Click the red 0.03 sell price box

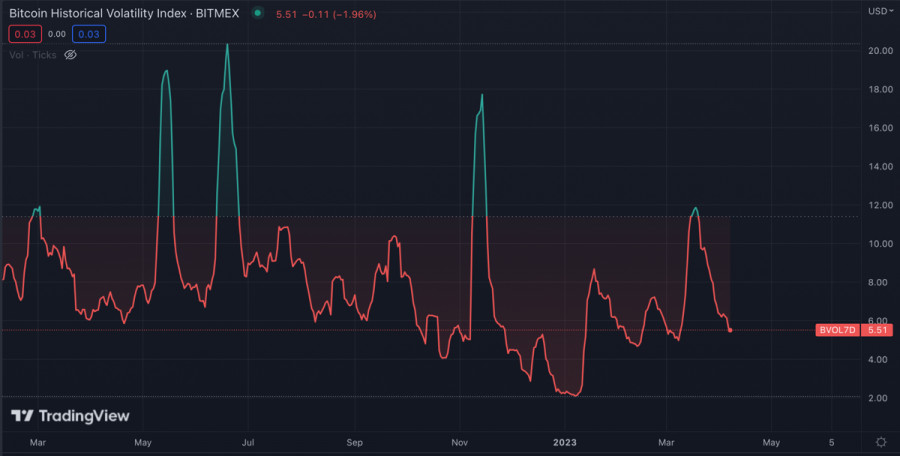point(24,34)
